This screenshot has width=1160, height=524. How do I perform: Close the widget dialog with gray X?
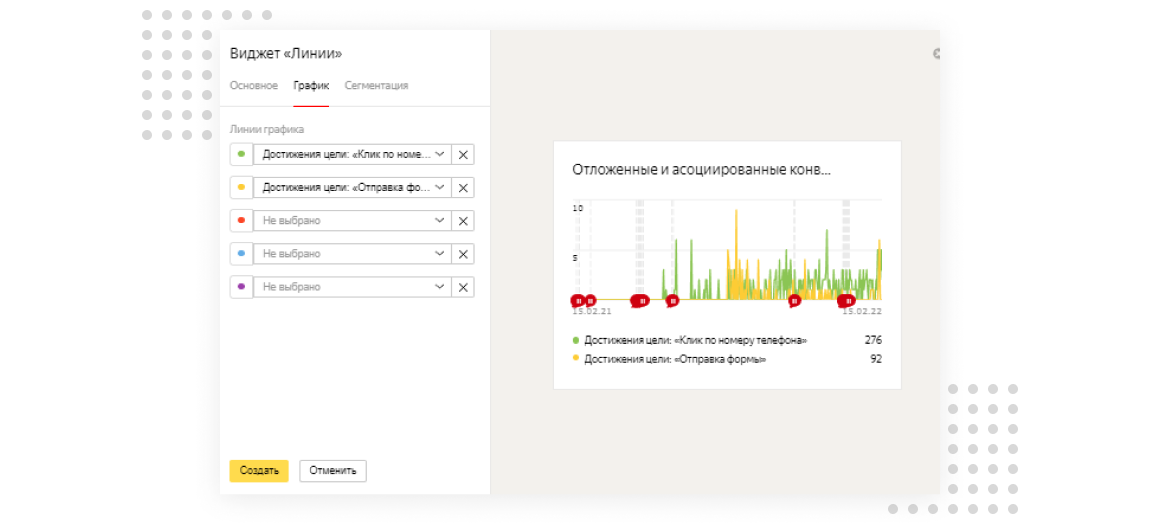coord(937,53)
